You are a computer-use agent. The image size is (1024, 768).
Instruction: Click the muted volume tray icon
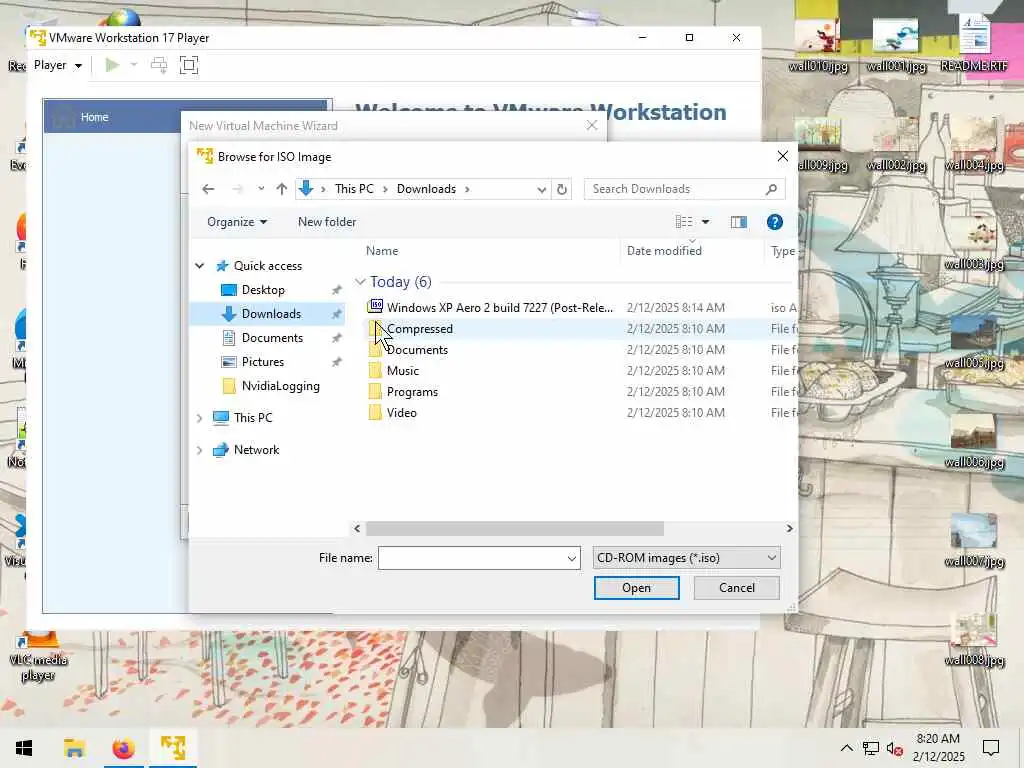click(895, 748)
